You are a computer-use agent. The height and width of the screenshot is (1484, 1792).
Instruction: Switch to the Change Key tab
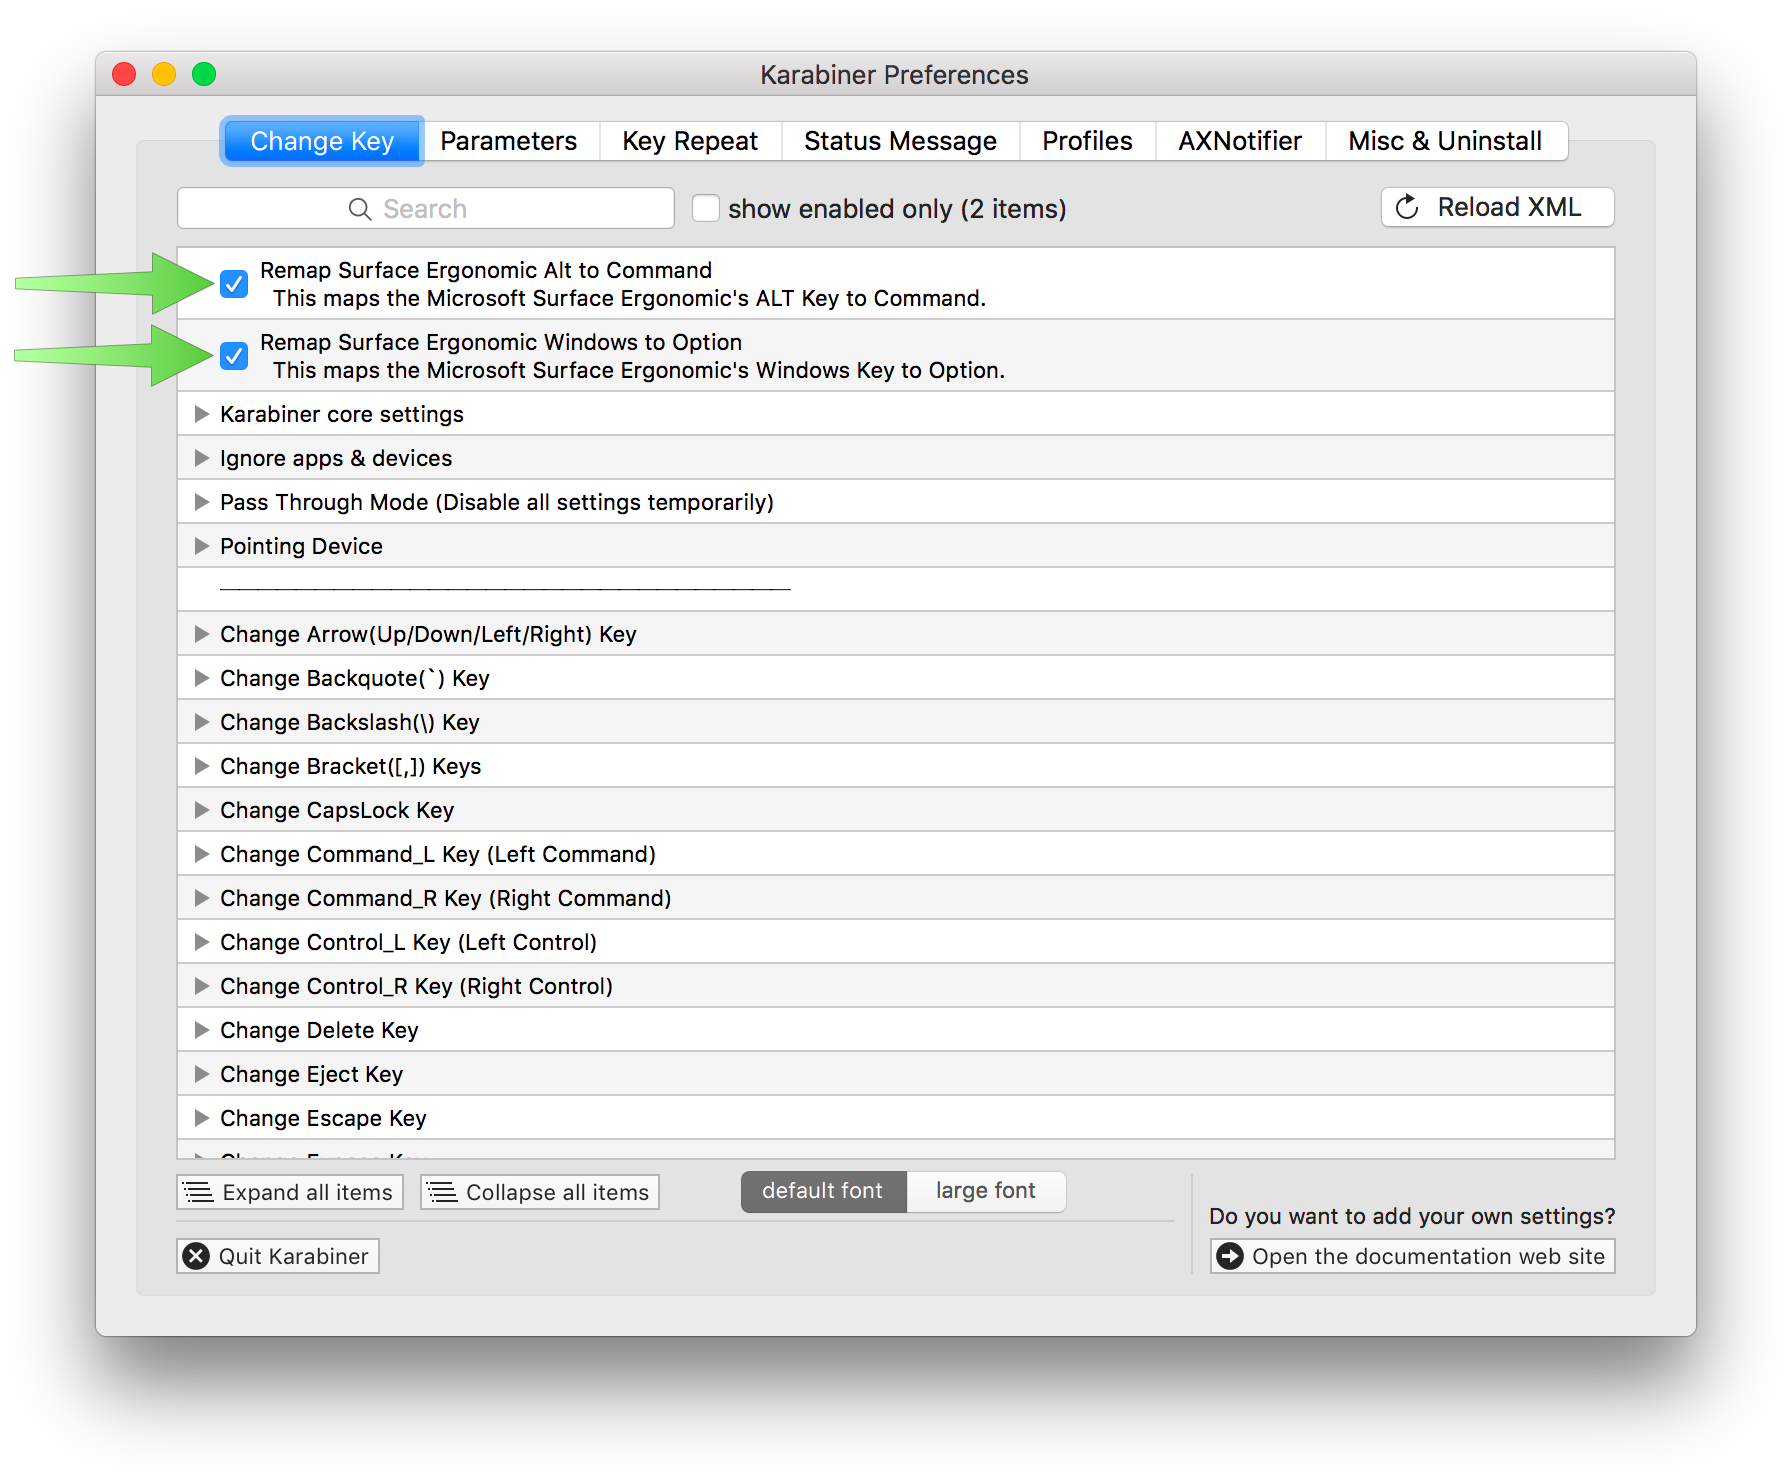(x=322, y=141)
